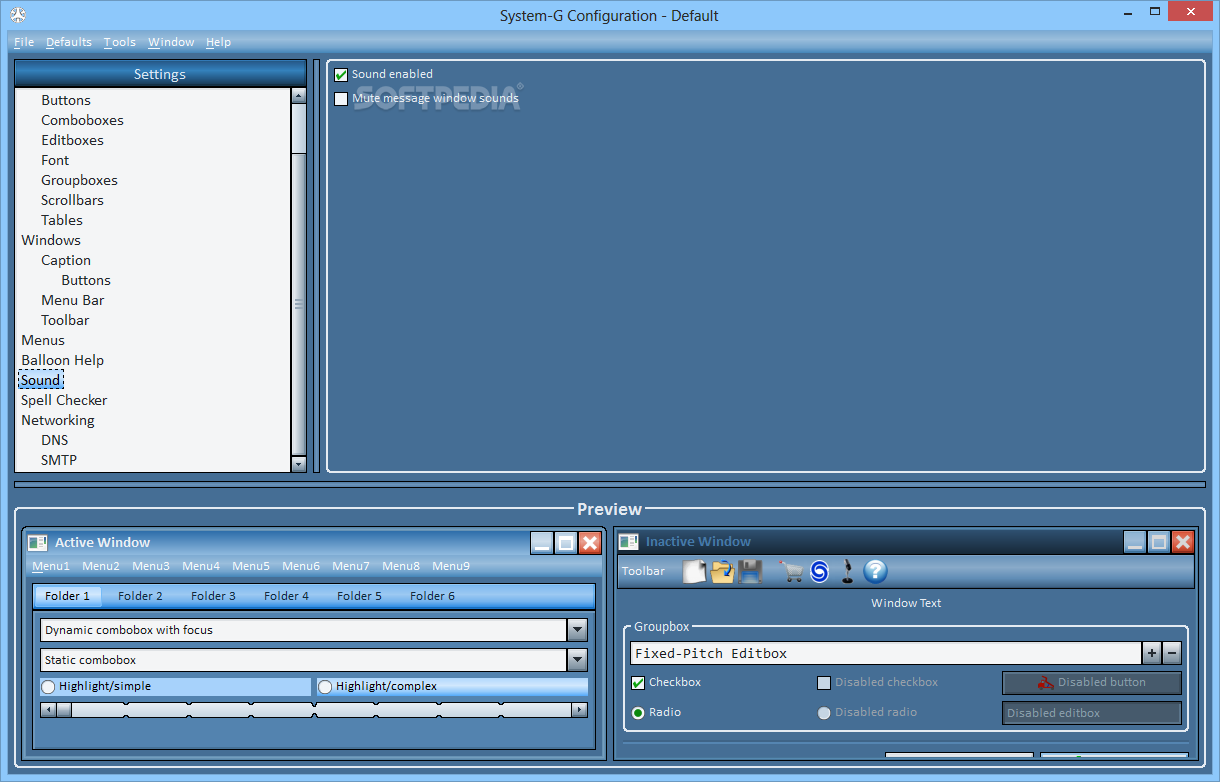Select Balloon Help in settings tree
This screenshot has height=782, width=1220.
click(x=63, y=360)
